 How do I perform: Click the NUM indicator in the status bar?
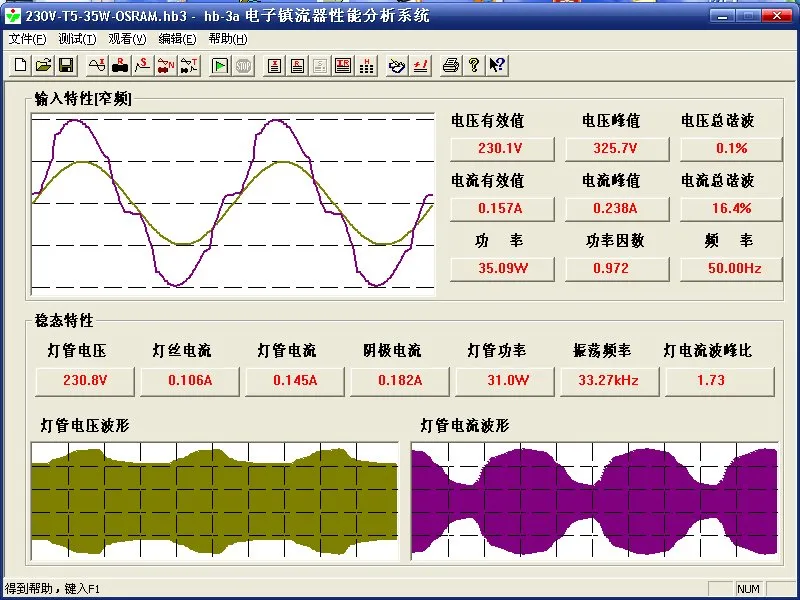748,589
